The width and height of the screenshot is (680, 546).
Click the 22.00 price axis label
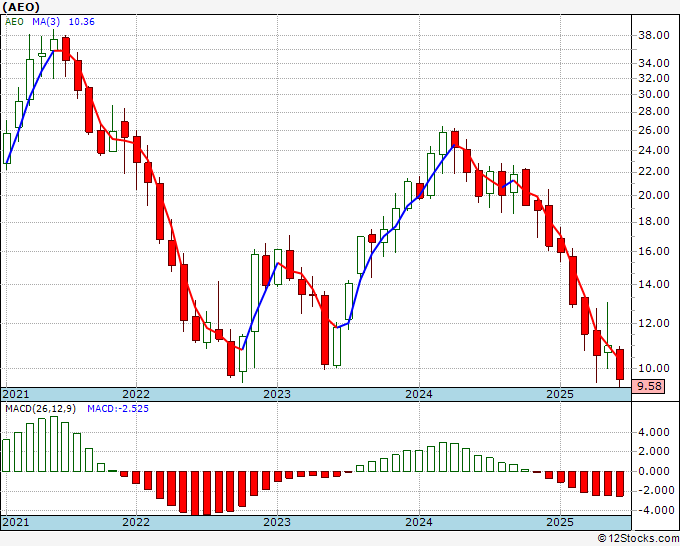[654, 172]
